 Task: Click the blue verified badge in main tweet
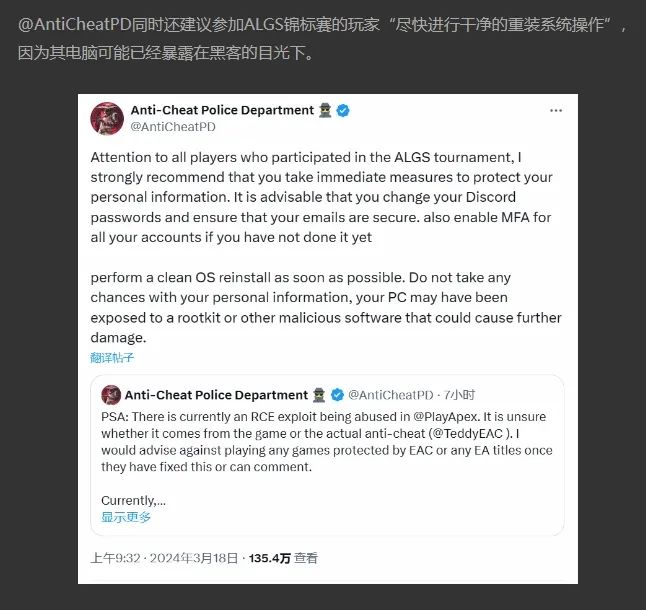(343, 110)
